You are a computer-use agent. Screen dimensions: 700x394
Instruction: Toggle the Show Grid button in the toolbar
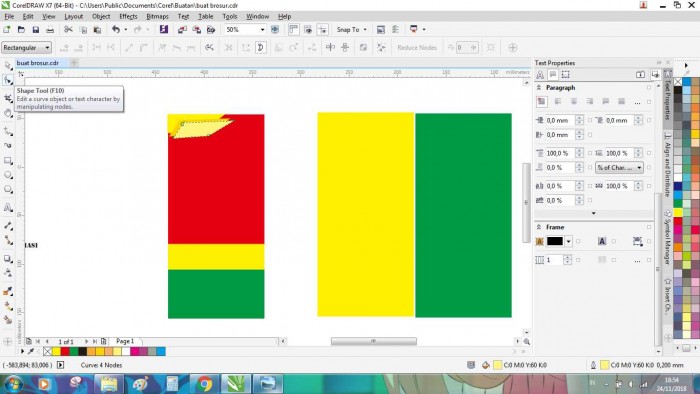[x=308, y=29]
